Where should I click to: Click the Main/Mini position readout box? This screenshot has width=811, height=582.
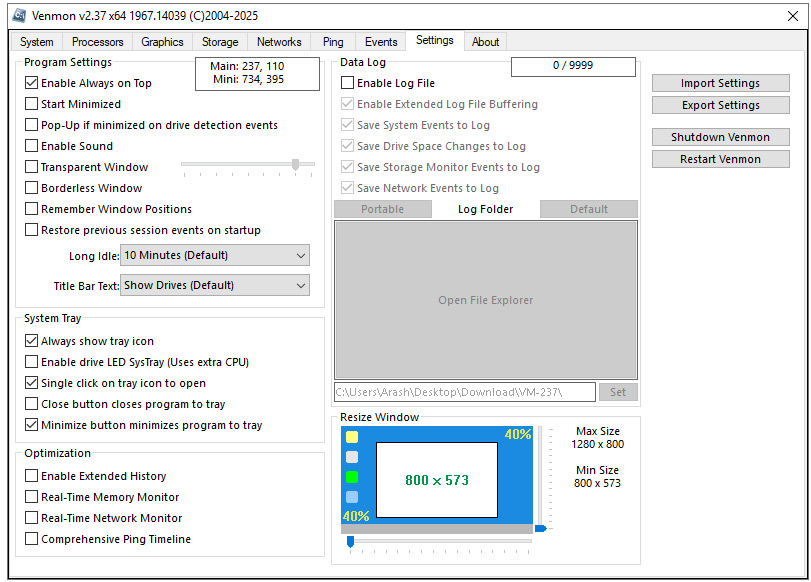(x=257, y=73)
